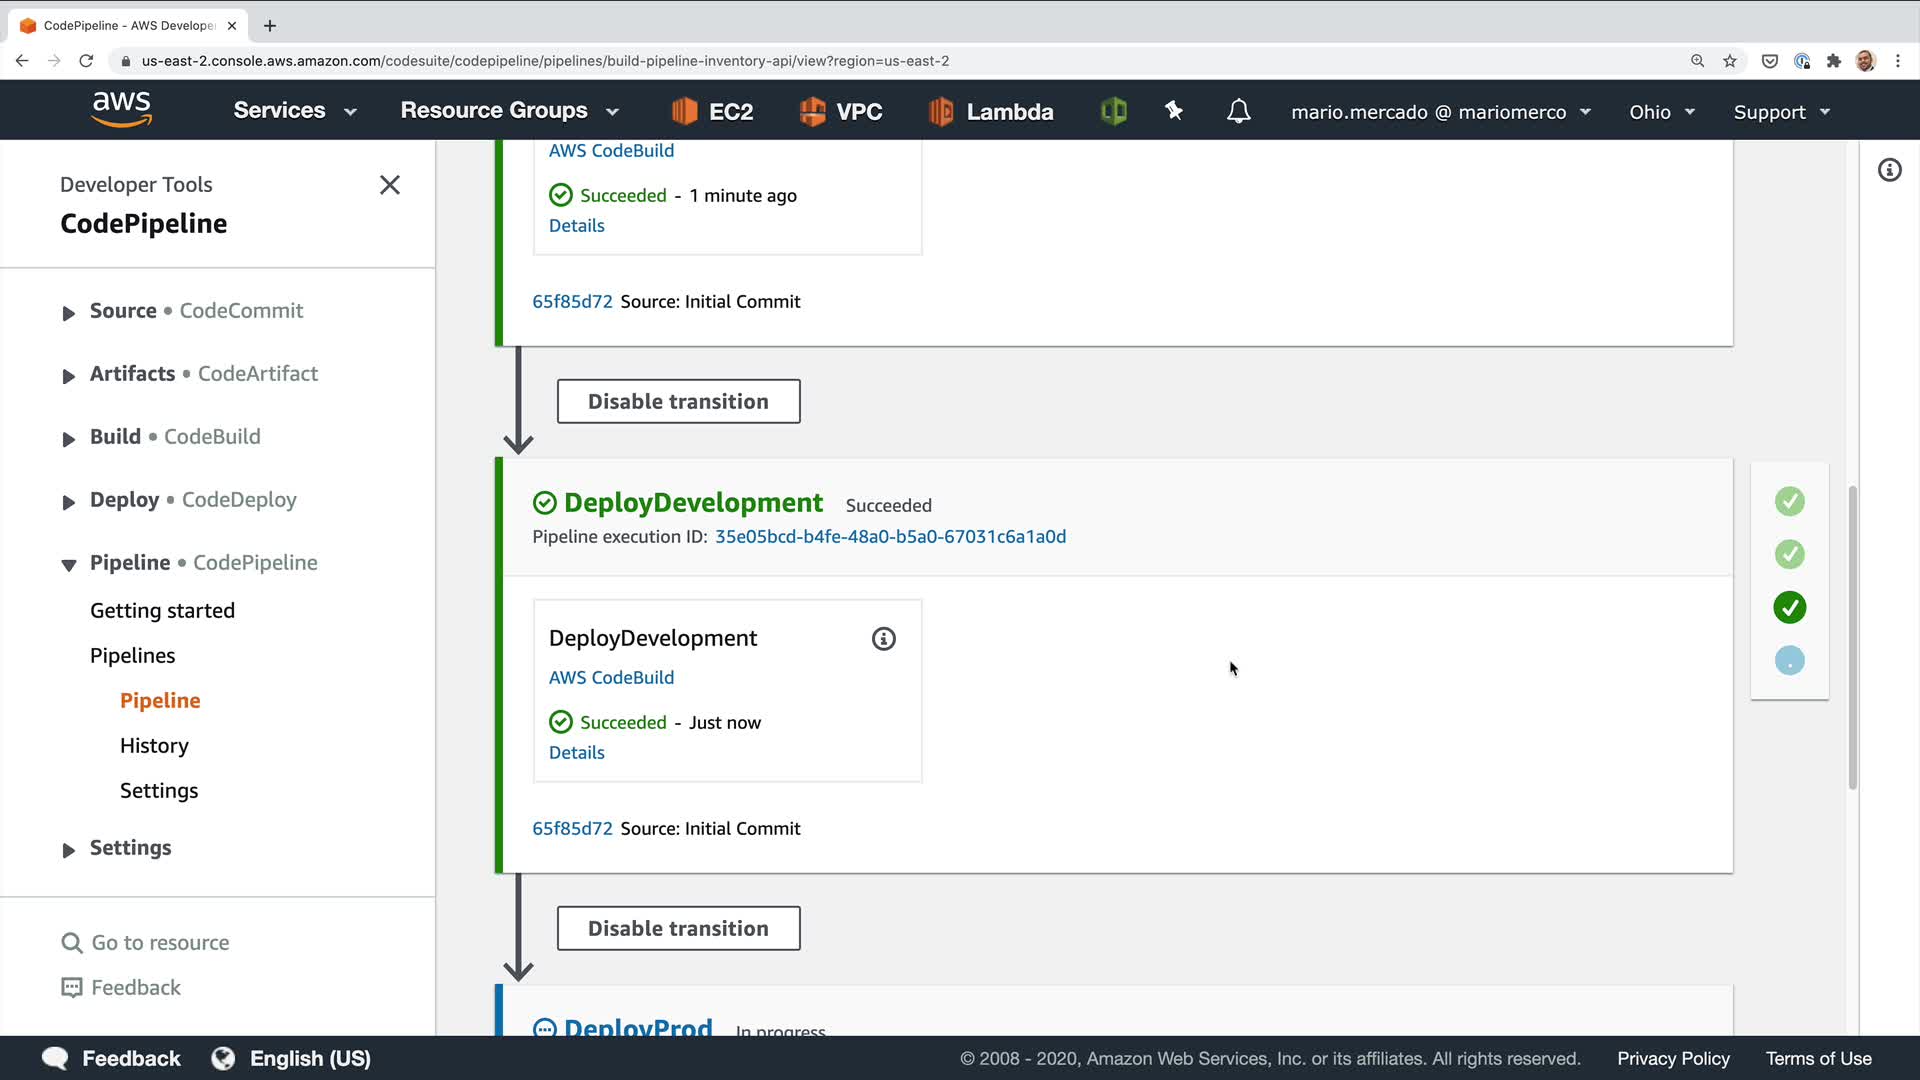1920x1080 pixels.
Task: Open the Lambda shortcut icon
Action: coord(941,111)
